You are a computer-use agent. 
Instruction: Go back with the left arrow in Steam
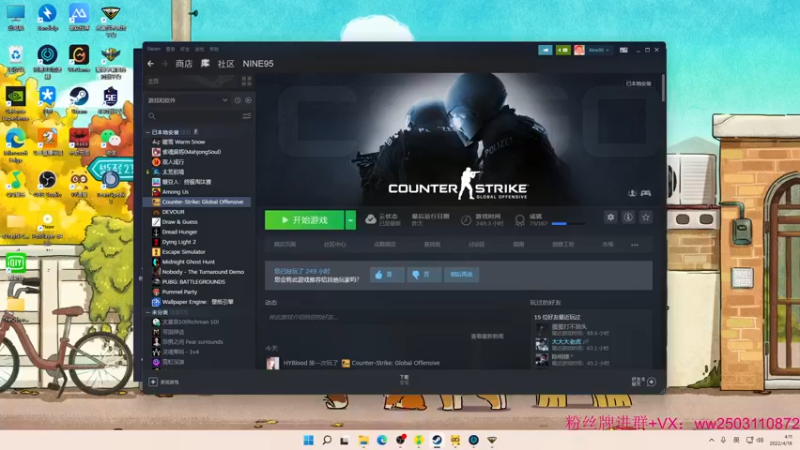click(151, 64)
